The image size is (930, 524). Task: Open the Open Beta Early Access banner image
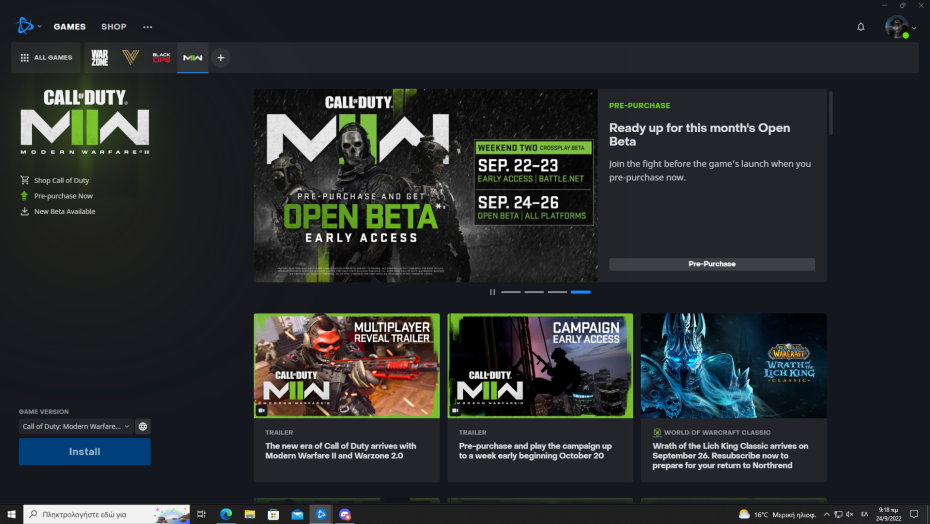coord(426,186)
